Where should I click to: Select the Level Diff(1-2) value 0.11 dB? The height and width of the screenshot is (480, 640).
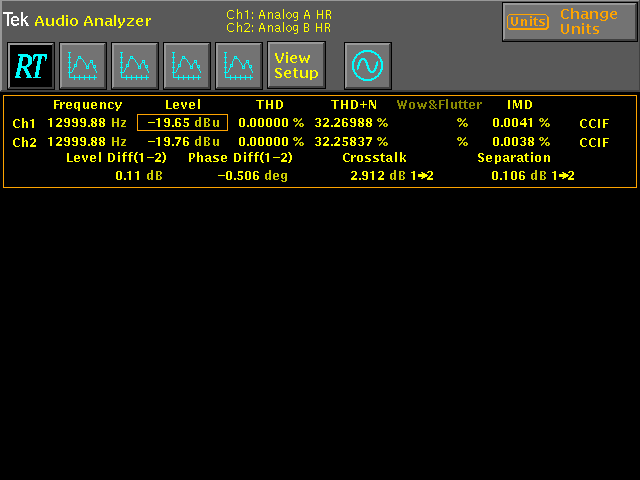[x=139, y=176]
